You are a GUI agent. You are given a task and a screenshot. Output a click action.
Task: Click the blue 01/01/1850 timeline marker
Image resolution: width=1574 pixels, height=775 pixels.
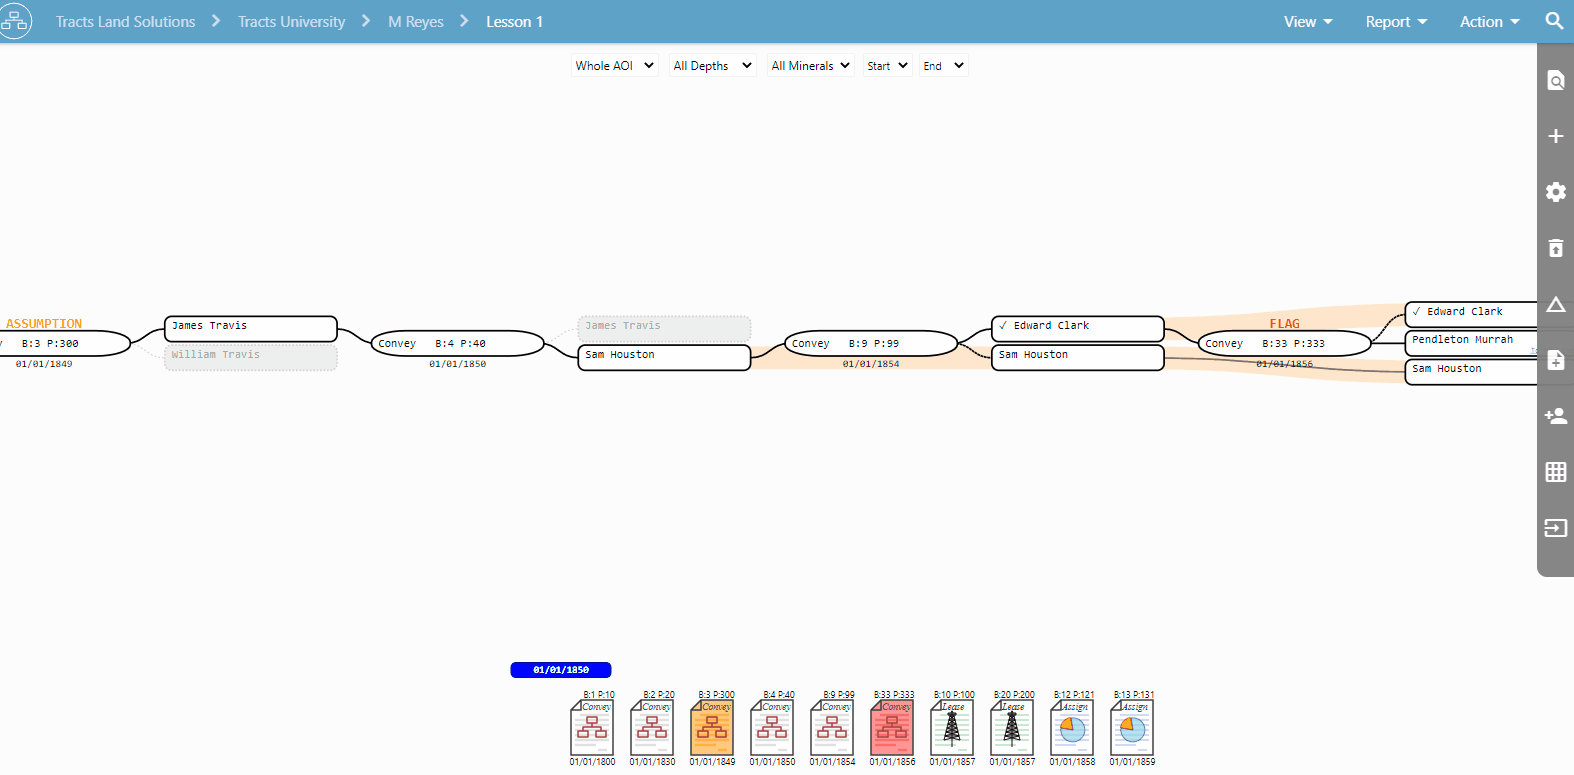click(561, 670)
